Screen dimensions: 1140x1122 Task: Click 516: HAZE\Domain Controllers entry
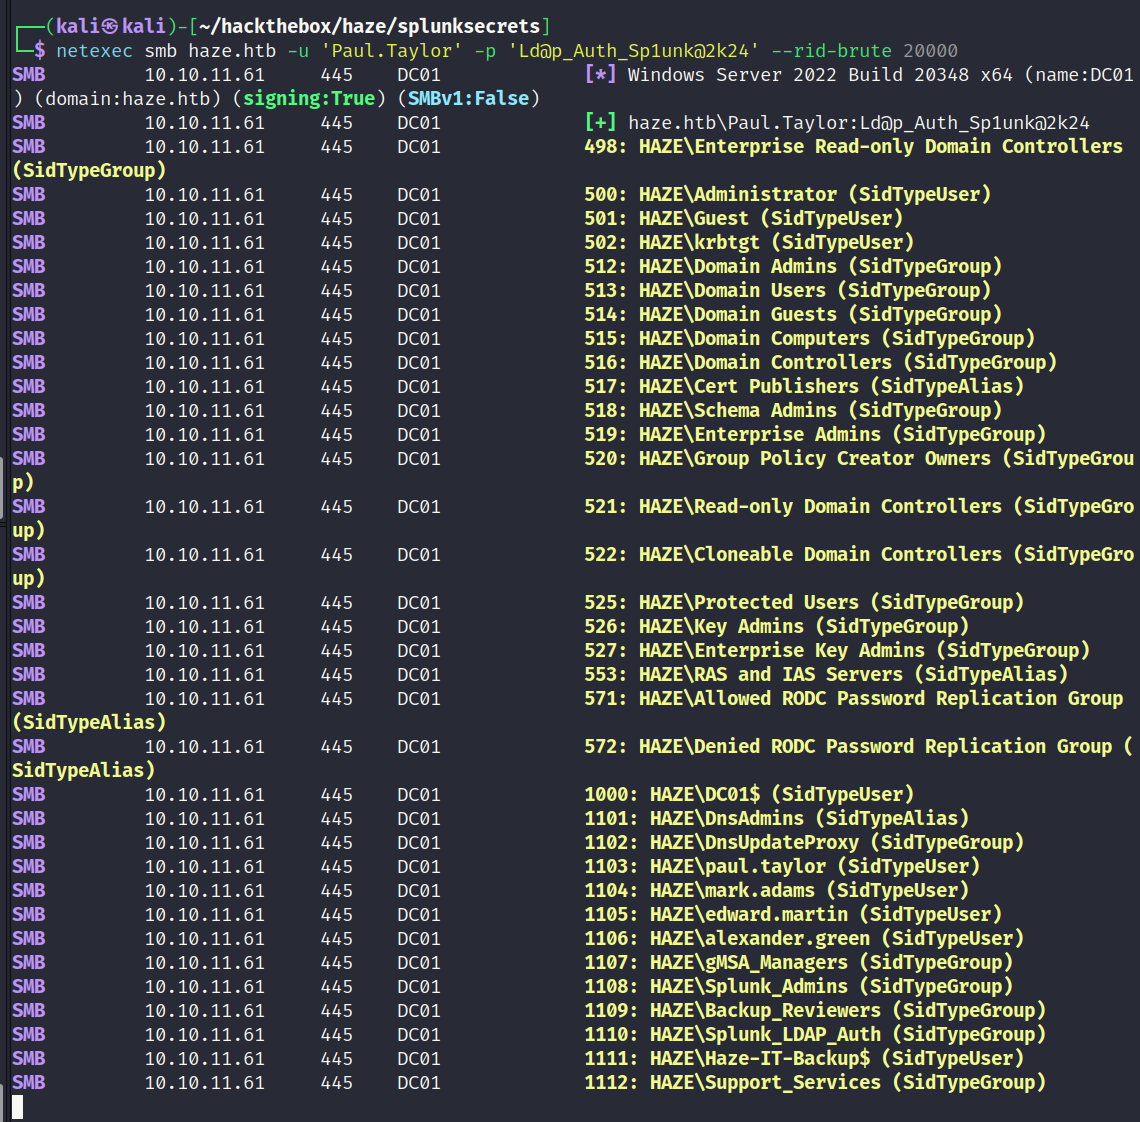pyautogui.click(x=820, y=363)
